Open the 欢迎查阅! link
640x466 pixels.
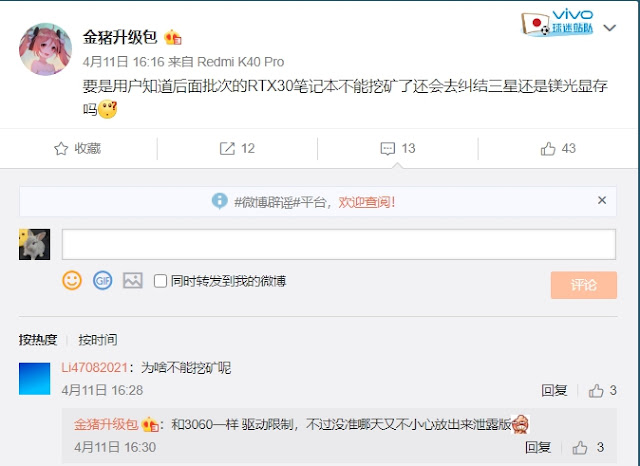(x=367, y=202)
